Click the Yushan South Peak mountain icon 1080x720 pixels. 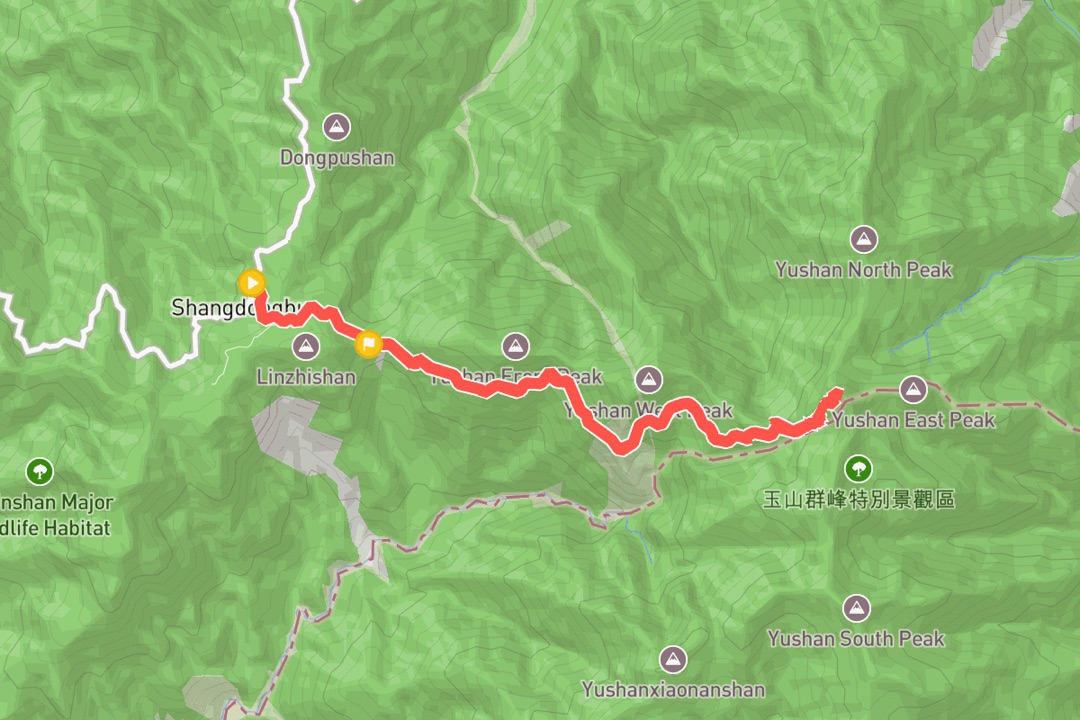pyautogui.click(x=856, y=608)
